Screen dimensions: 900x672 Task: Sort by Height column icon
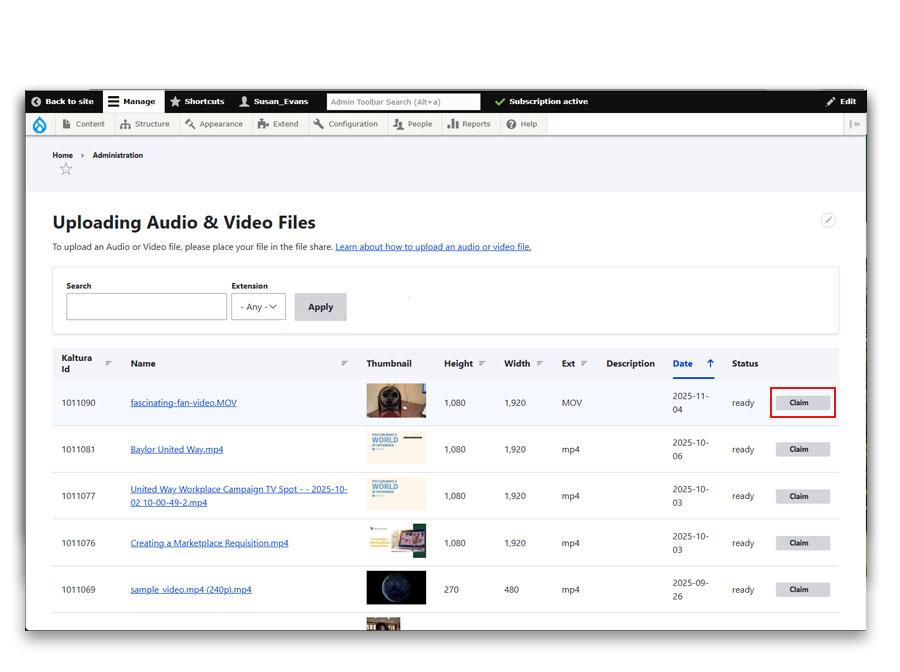pos(482,363)
